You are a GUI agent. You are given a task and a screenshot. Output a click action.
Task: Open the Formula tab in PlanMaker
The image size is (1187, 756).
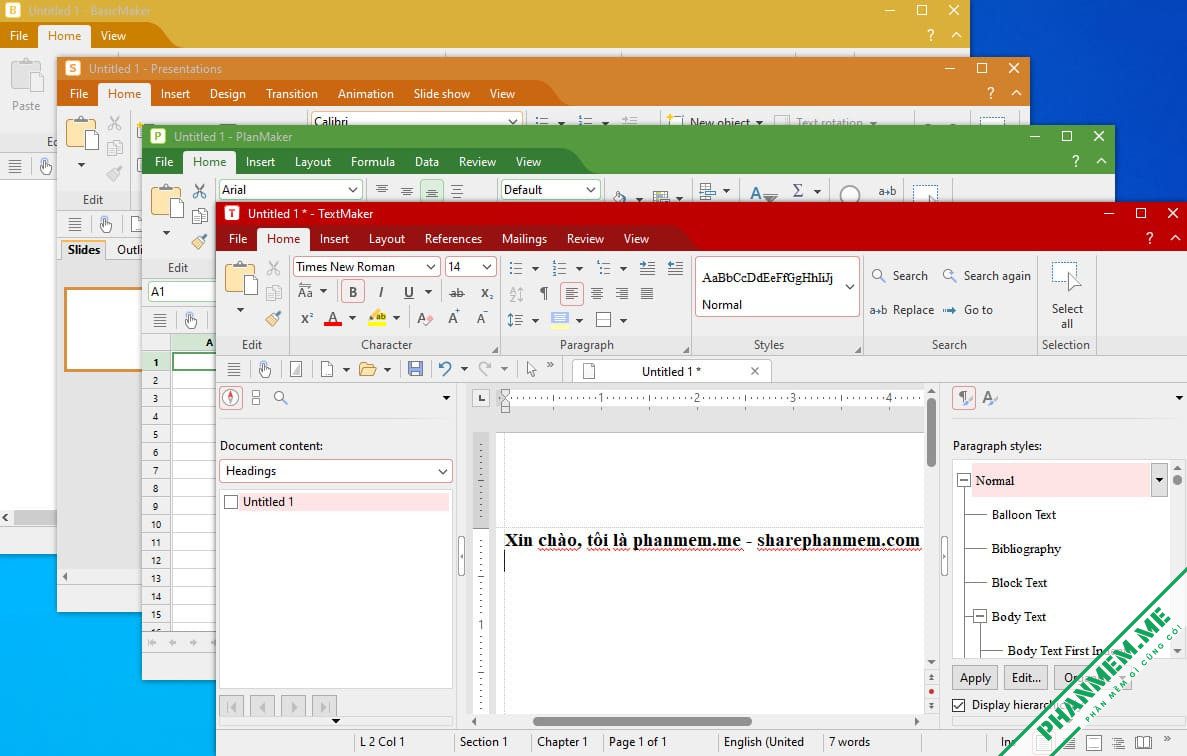[x=372, y=162]
